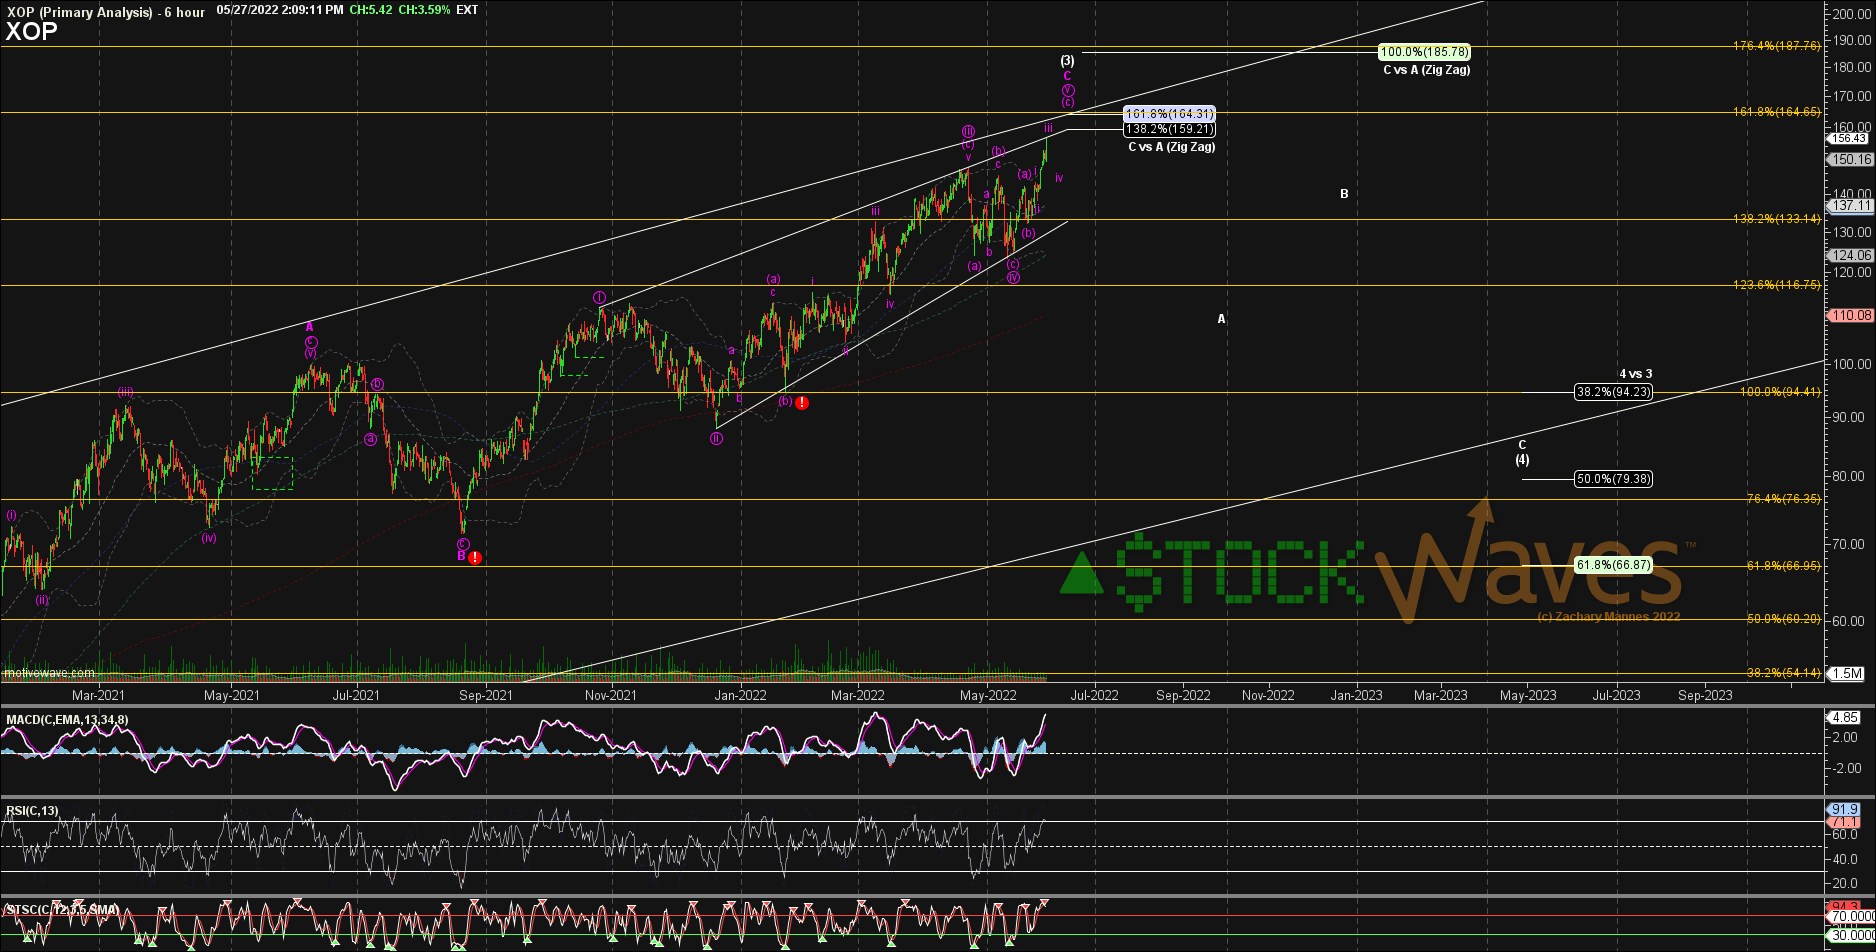Select the 38.2%(94.23) retracement label

tap(1613, 392)
